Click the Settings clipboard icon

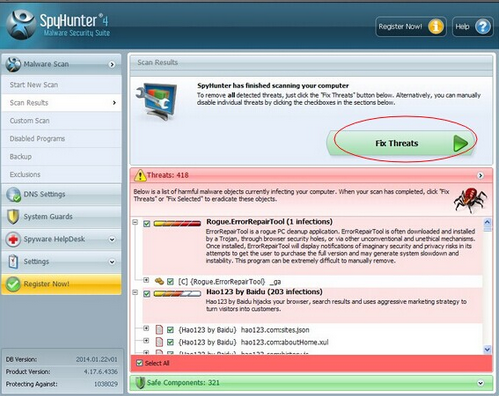13,262
